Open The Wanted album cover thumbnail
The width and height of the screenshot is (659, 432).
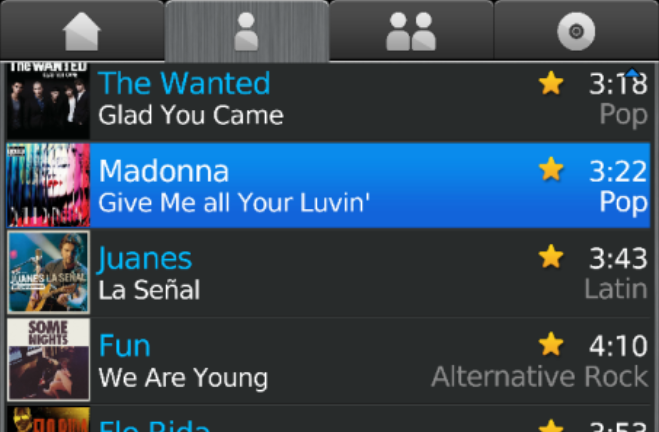tap(48, 101)
